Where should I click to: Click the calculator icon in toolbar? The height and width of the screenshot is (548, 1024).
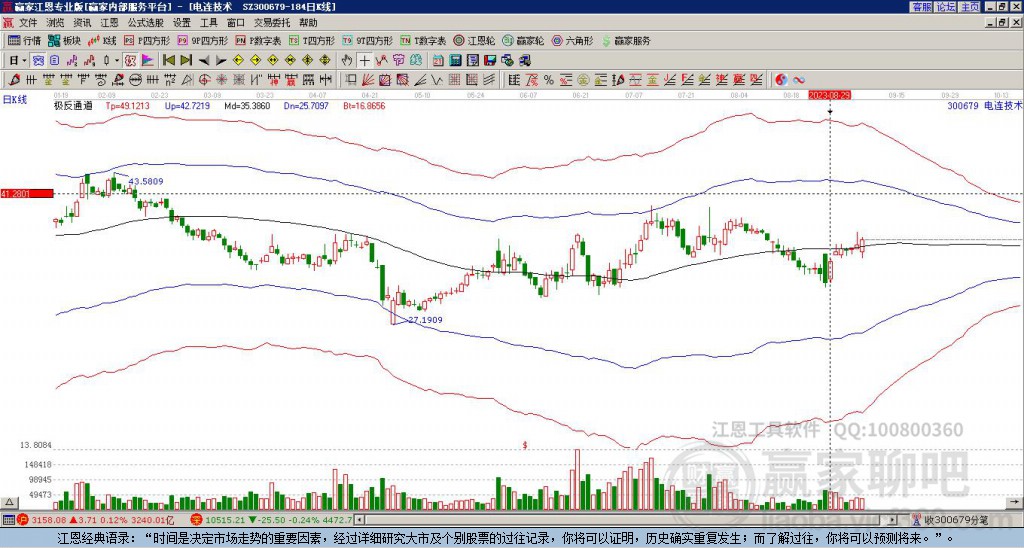pyautogui.click(x=456, y=61)
